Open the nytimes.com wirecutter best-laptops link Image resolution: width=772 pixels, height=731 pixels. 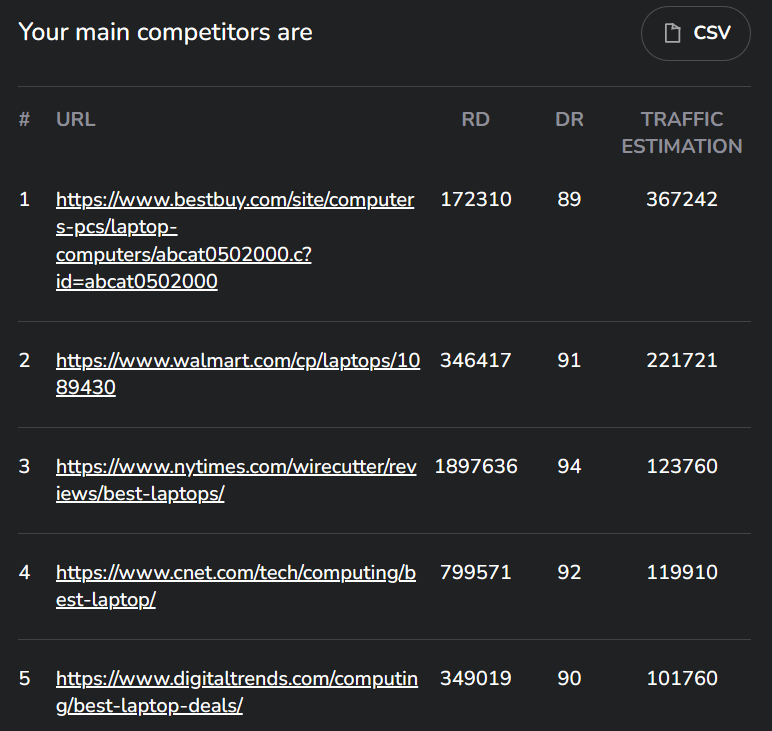click(236, 480)
